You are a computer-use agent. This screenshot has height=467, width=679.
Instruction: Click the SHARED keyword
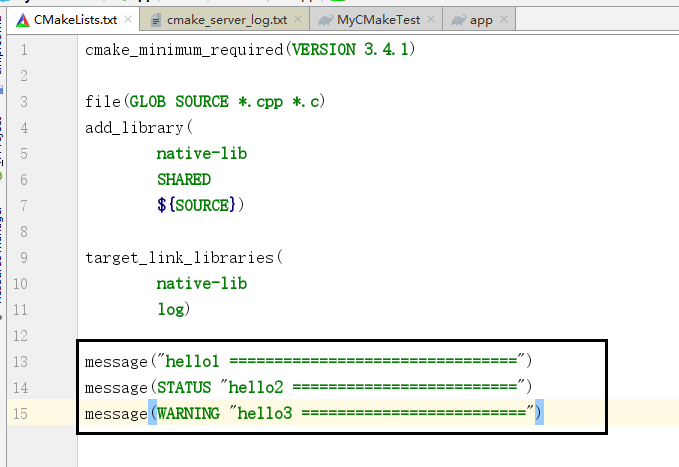184,180
